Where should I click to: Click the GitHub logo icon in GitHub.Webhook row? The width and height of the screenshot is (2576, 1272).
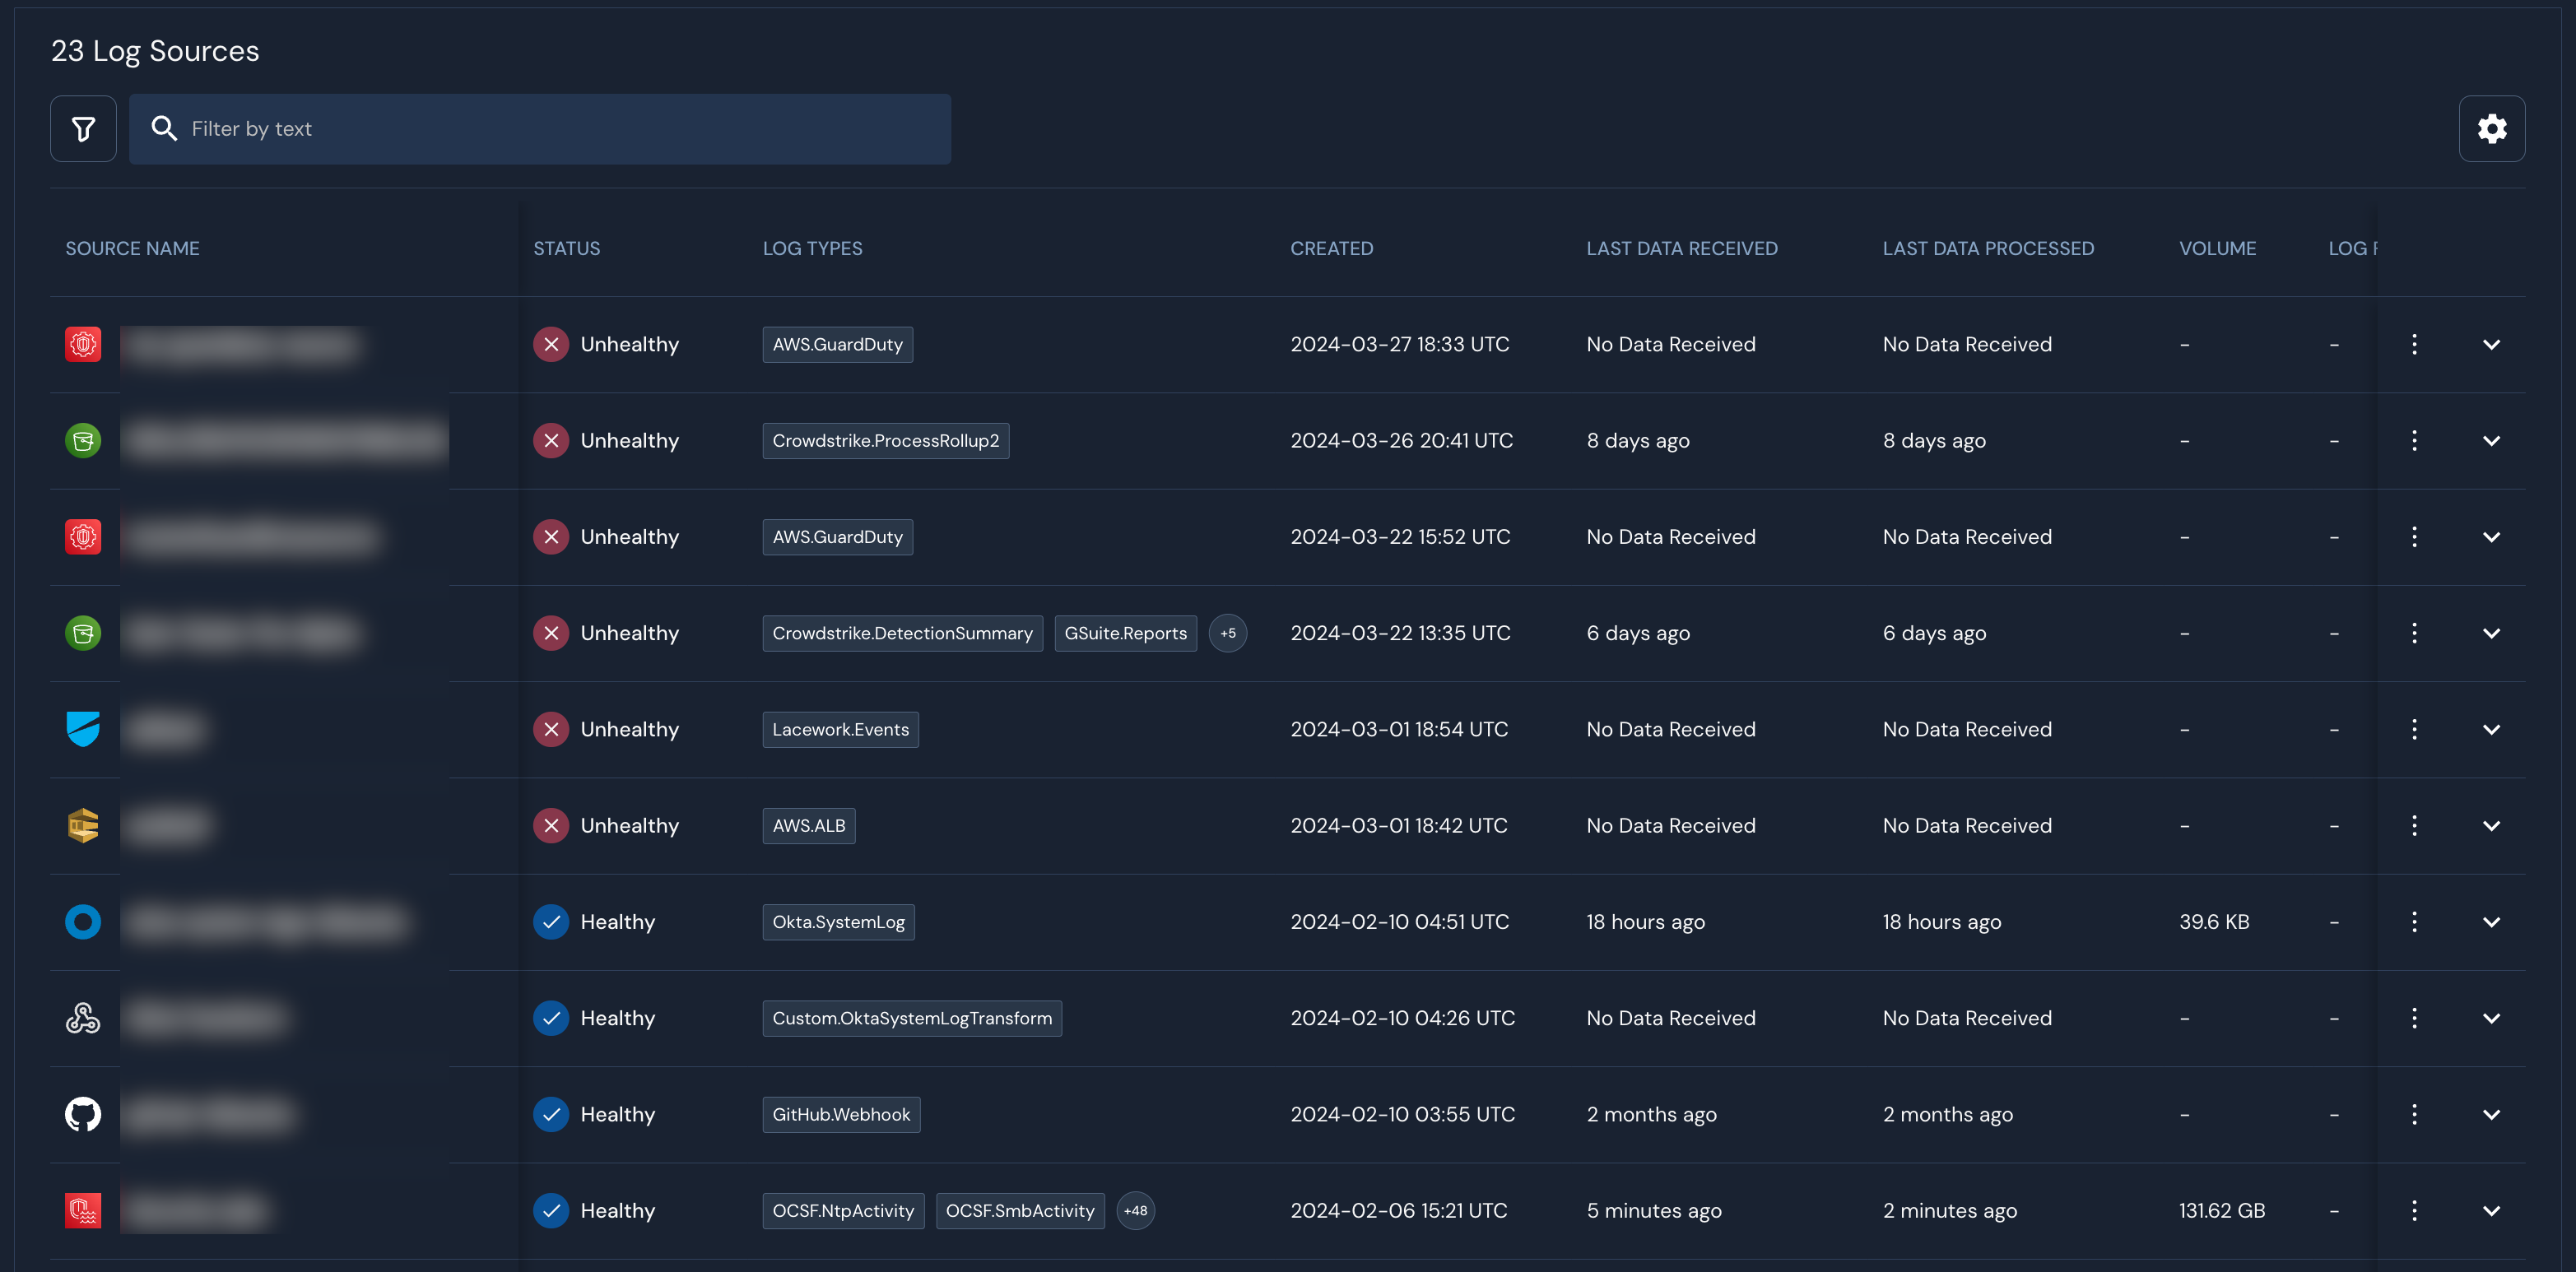[83, 1114]
